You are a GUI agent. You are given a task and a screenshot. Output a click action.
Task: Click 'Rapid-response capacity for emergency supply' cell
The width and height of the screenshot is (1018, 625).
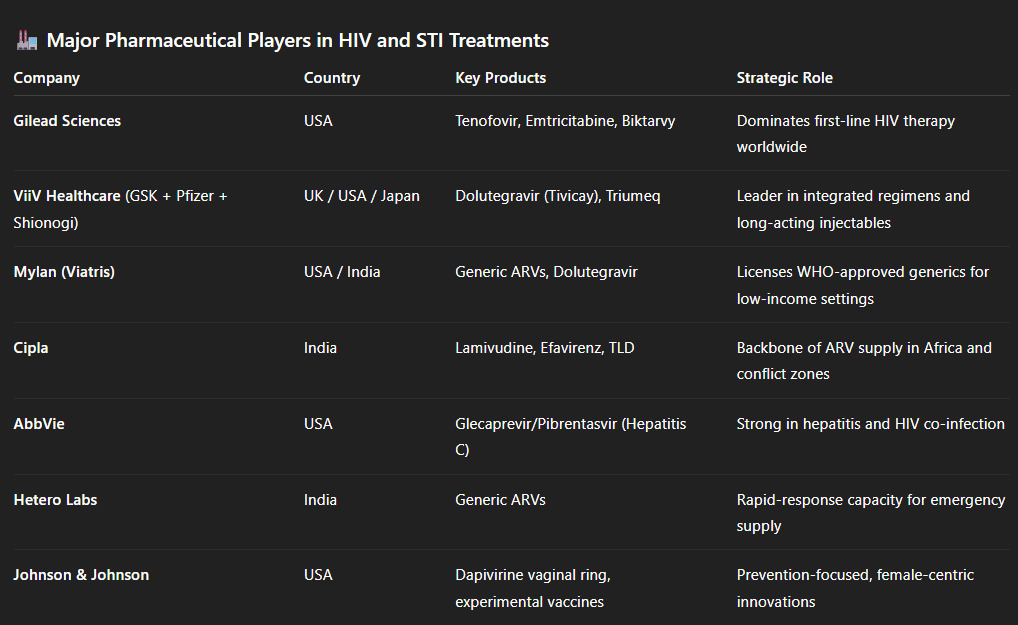(871, 513)
